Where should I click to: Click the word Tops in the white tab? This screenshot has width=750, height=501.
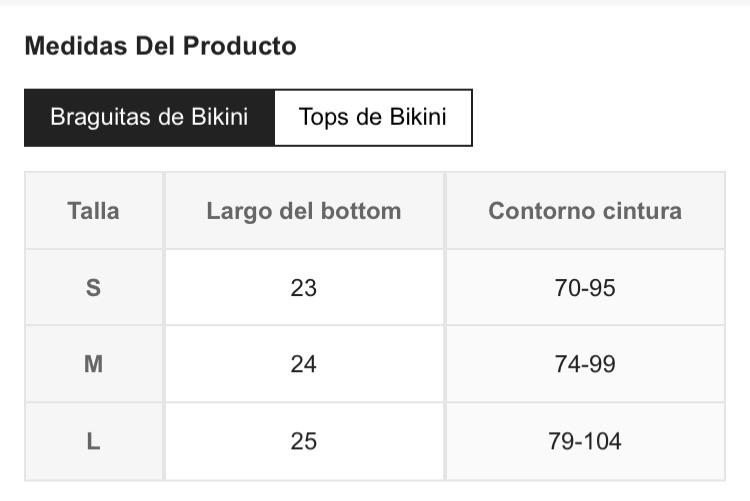324,118
